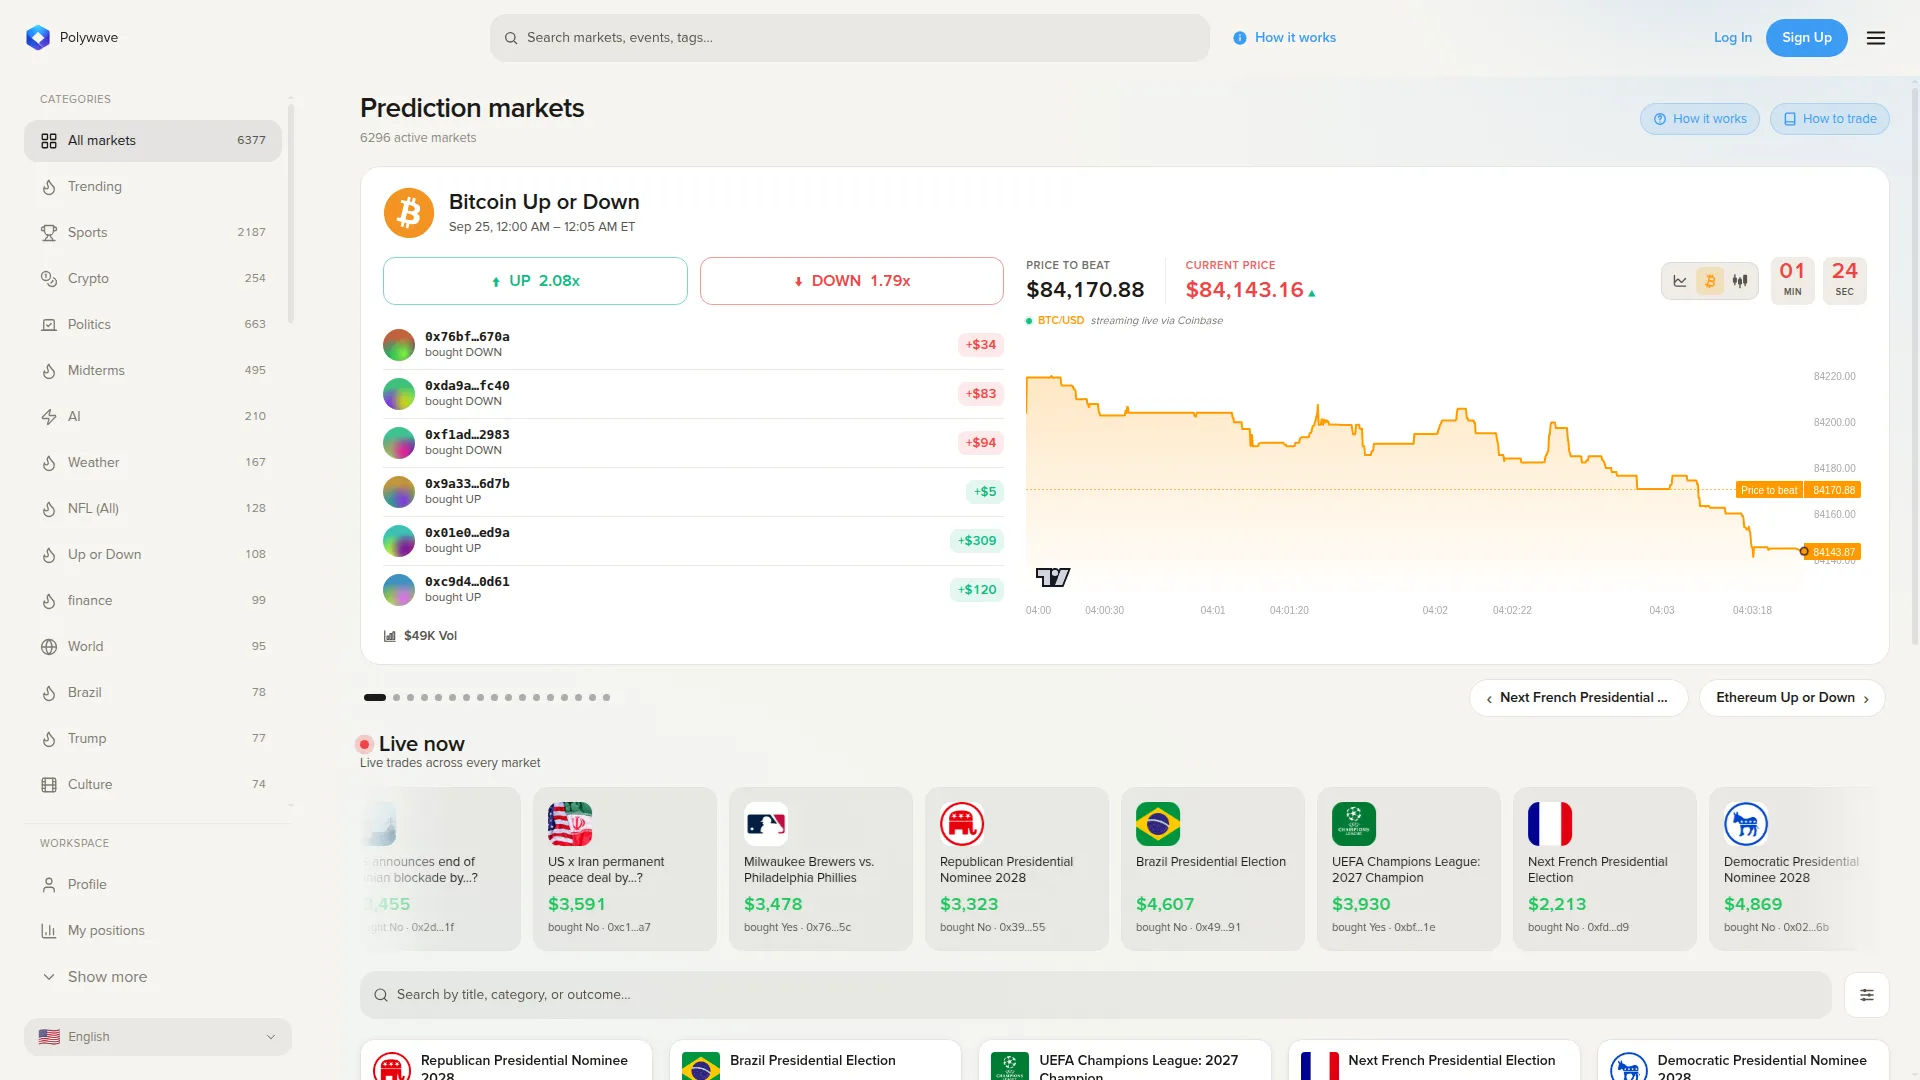1920x1080 pixels.
Task: Open the AI category
Action: coord(153,417)
